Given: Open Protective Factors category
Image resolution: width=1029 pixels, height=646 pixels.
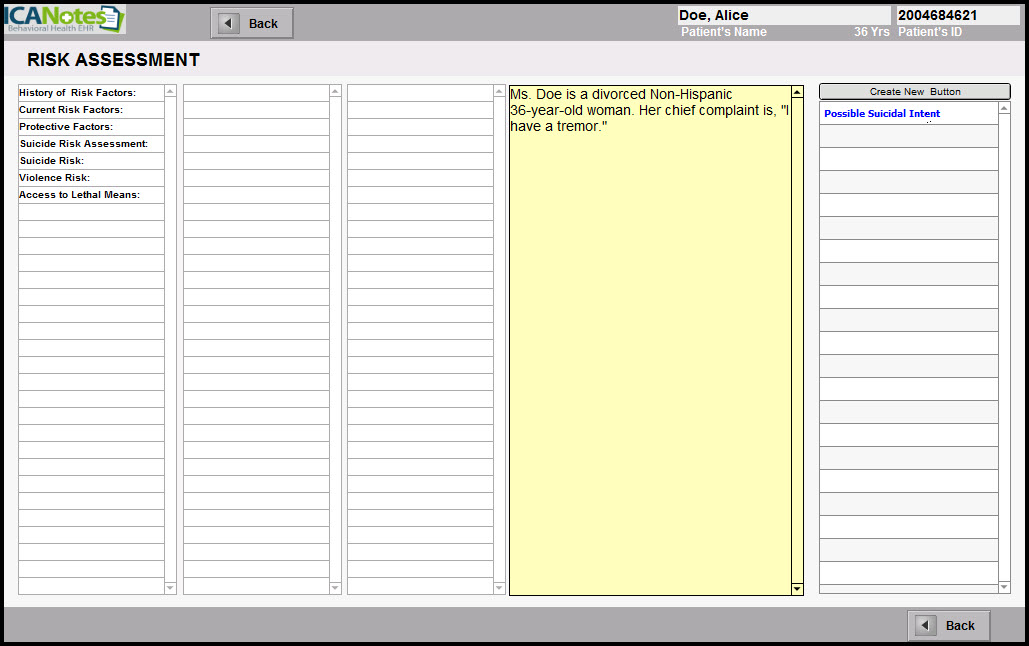Looking at the screenshot, I should (x=90, y=127).
